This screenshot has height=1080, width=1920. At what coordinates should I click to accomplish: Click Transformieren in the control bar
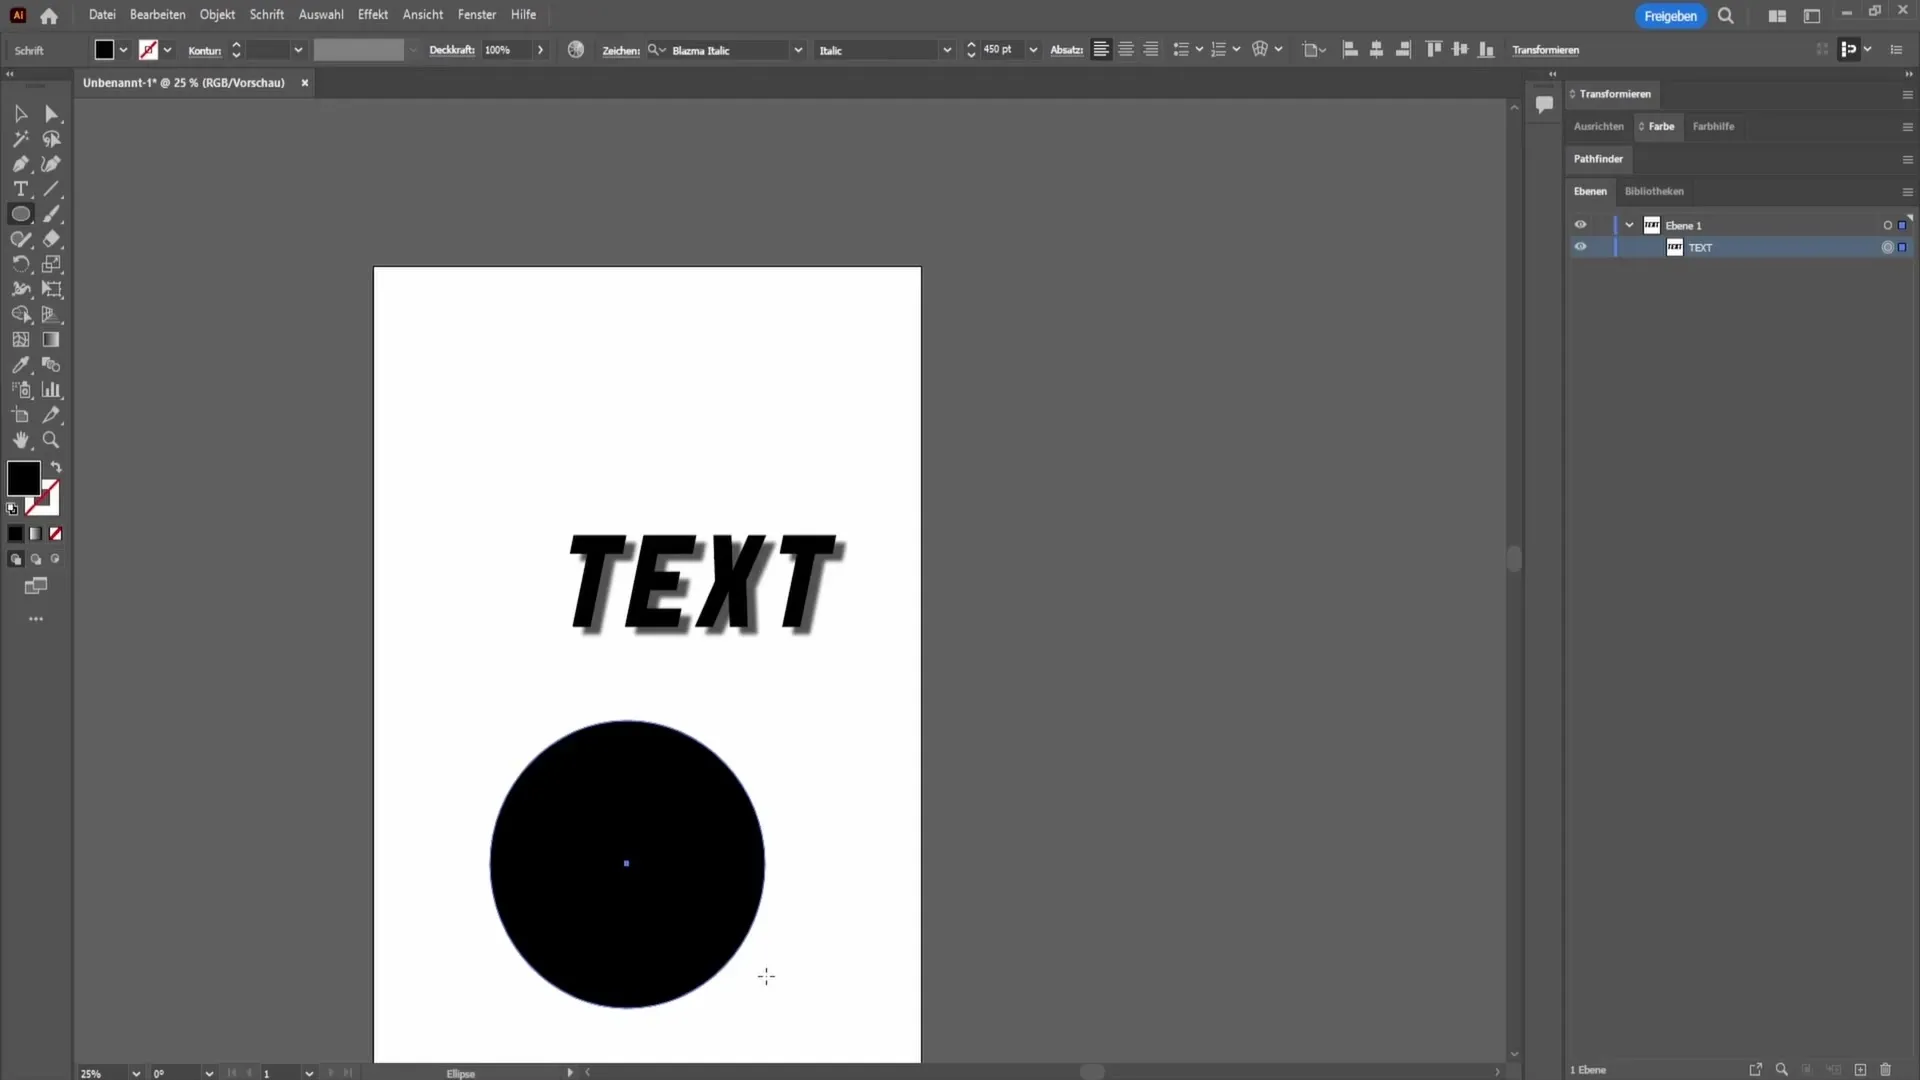click(1545, 50)
